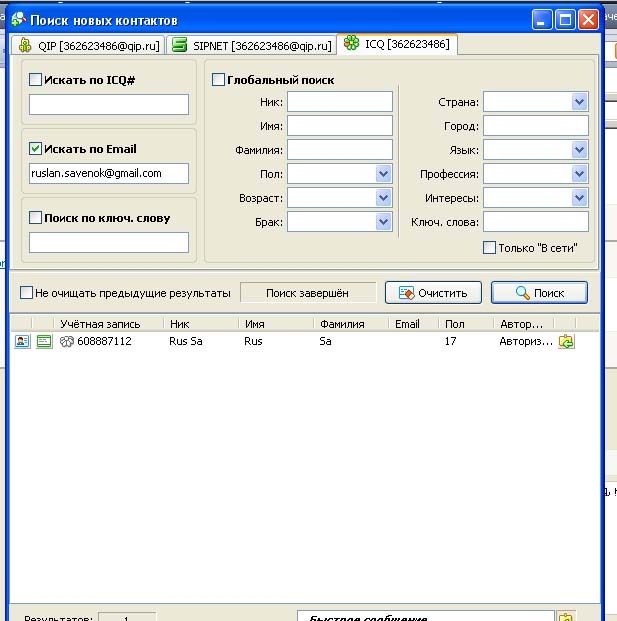The width and height of the screenshot is (617, 621).
Task: Click the Город input field
Action: (x=536, y=126)
